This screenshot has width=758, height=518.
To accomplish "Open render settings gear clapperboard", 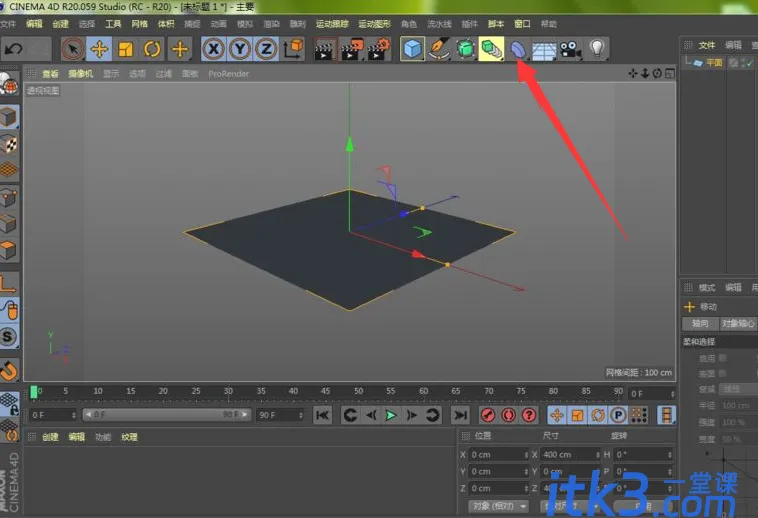I will point(379,49).
